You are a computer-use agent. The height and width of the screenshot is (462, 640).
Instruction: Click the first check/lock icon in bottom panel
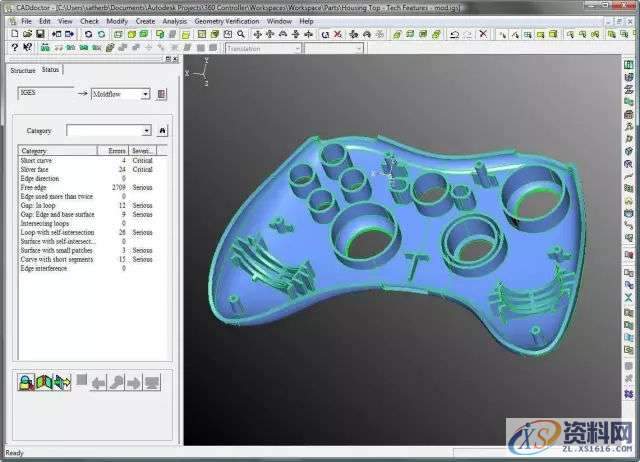[27, 381]
